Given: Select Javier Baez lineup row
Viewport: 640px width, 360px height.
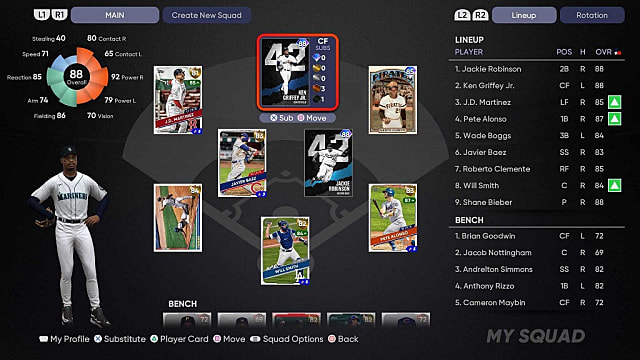Looking at the screenshot, I should [537, 152].
